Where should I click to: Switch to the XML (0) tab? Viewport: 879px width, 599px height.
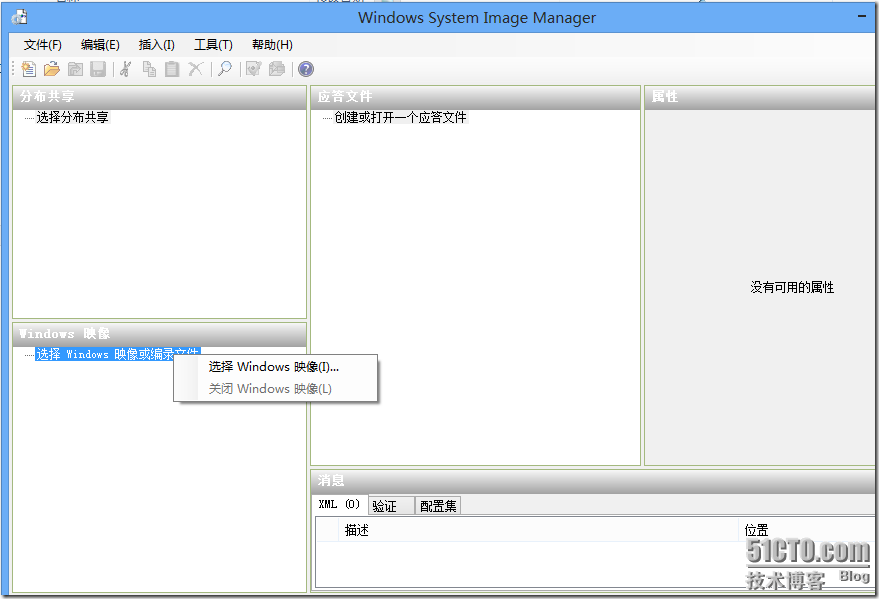coord(339,504)
